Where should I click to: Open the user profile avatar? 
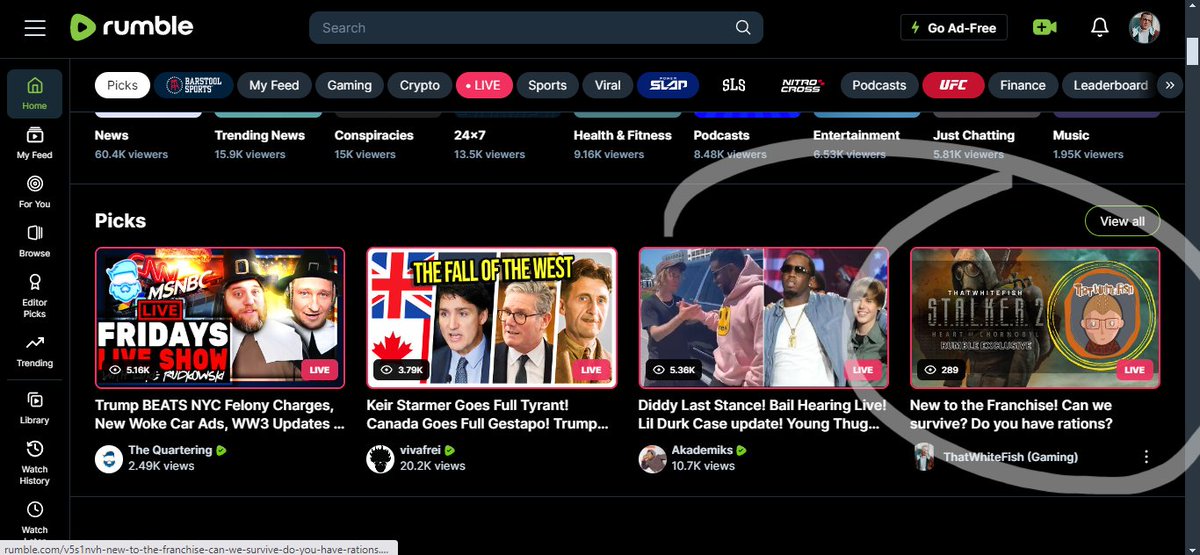(1144, 28)
